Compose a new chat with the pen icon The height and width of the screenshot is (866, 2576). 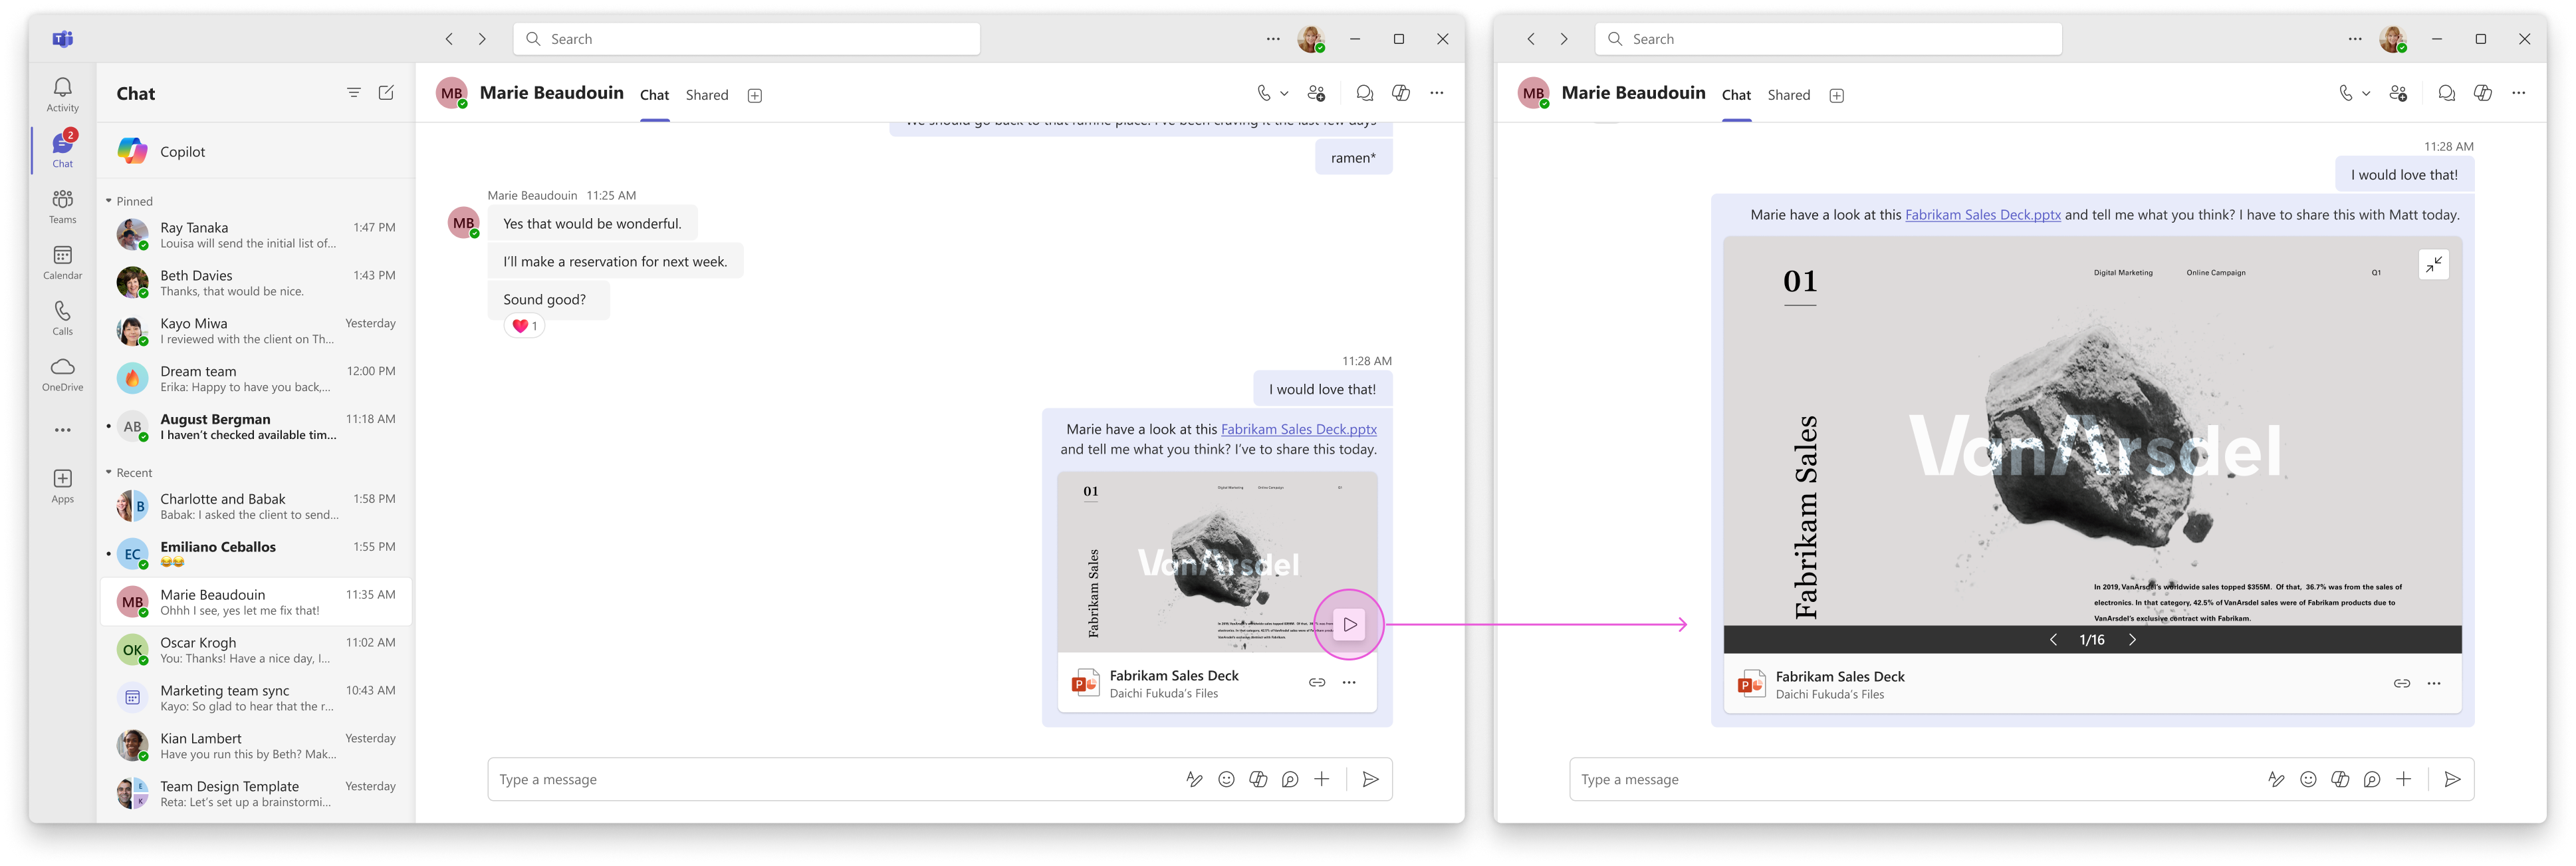386,92
